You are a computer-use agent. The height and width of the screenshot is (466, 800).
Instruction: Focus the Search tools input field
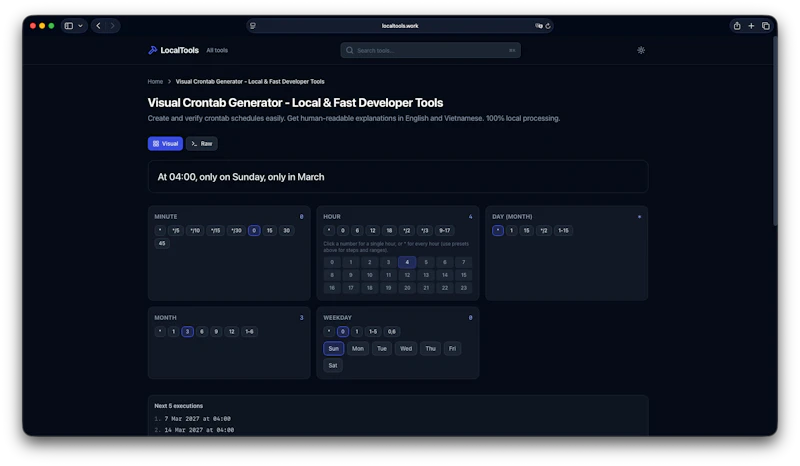(430, 50)
